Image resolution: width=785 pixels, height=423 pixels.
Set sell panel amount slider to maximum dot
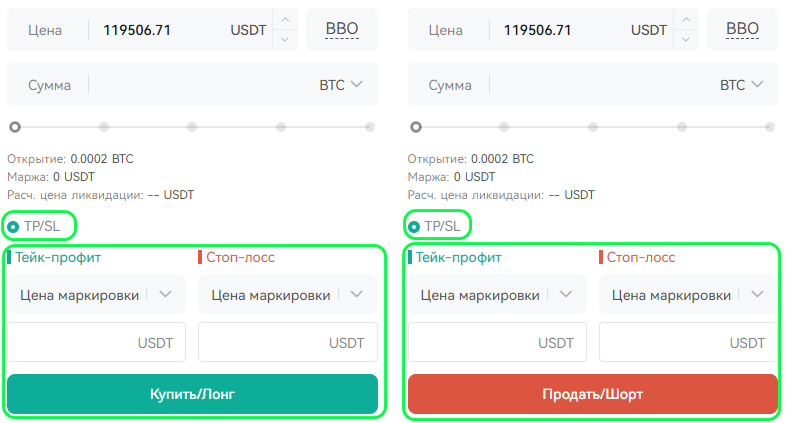point(770,127)
